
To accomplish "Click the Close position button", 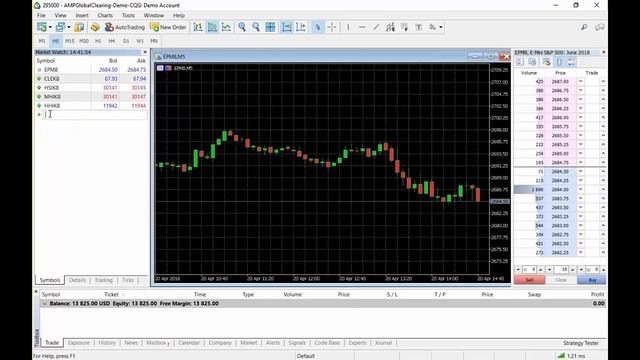I will tap(561, 280).
